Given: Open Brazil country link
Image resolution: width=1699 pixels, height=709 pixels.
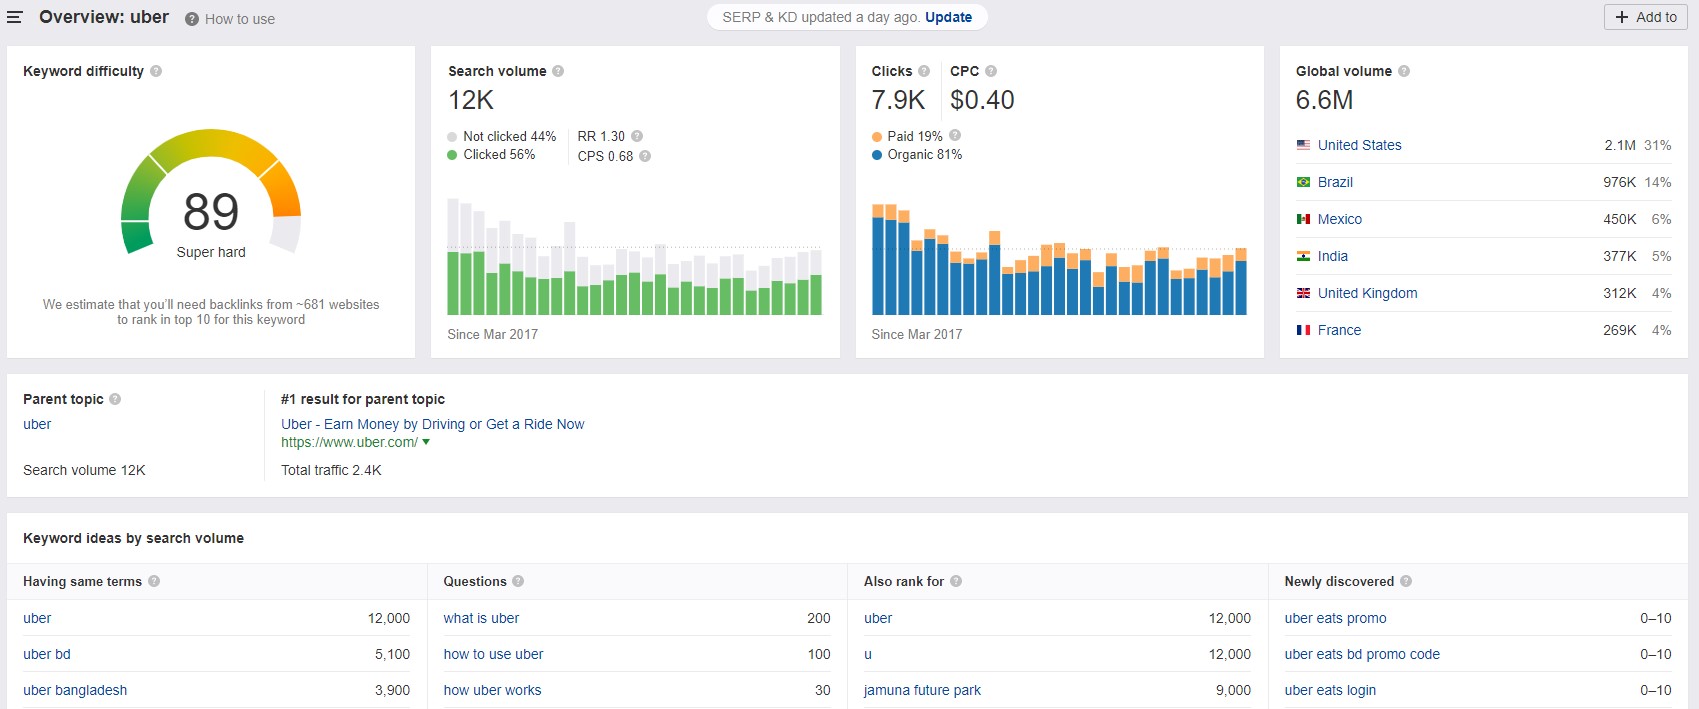Looking at the screenshot, I should (x=1335, y=182).
